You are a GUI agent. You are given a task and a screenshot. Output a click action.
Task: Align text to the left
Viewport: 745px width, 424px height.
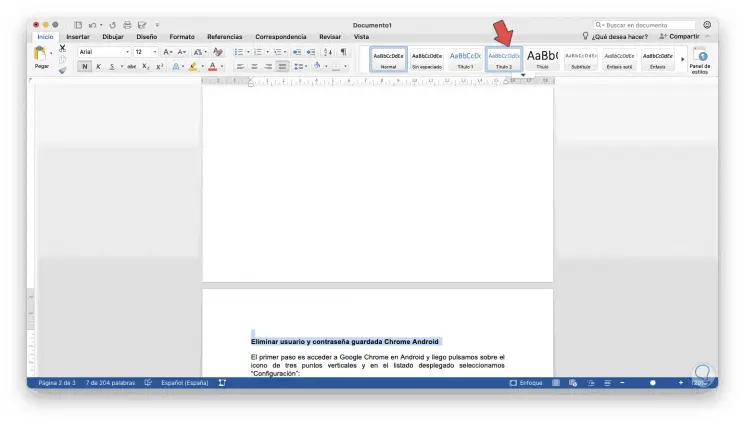tap(240, 67)
